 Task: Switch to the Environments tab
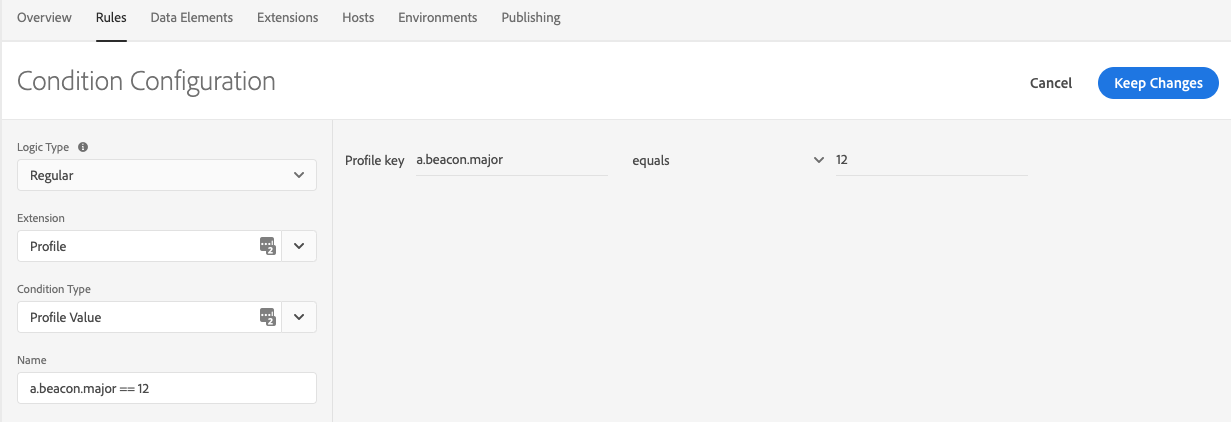[x=438, y=18]
